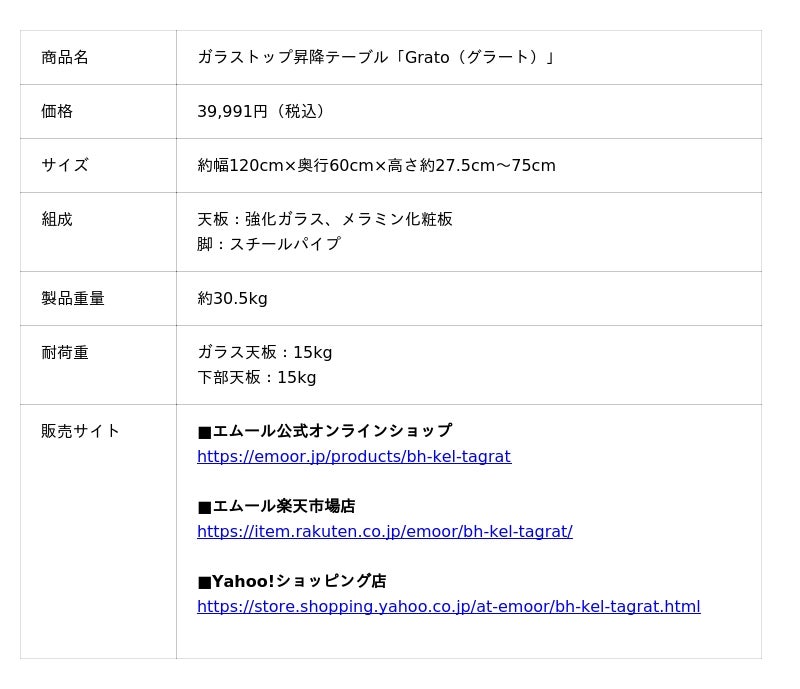
Task: Open the item.rakuten.co.jp product link
Action: [384, 532]
